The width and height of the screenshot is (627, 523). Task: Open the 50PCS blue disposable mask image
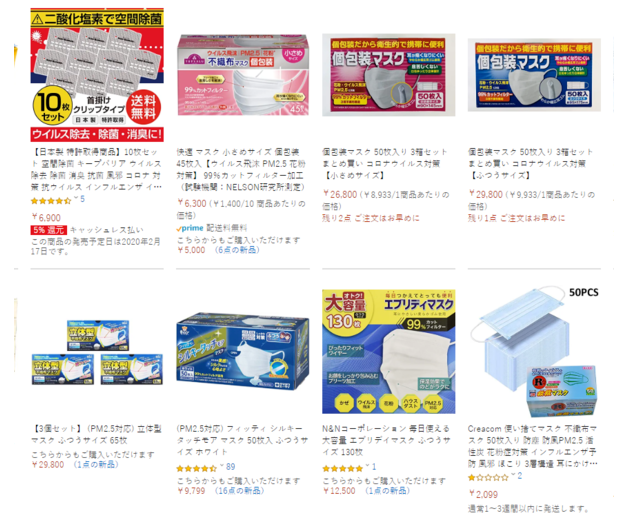pyautogui.click(x=534, y=352)
